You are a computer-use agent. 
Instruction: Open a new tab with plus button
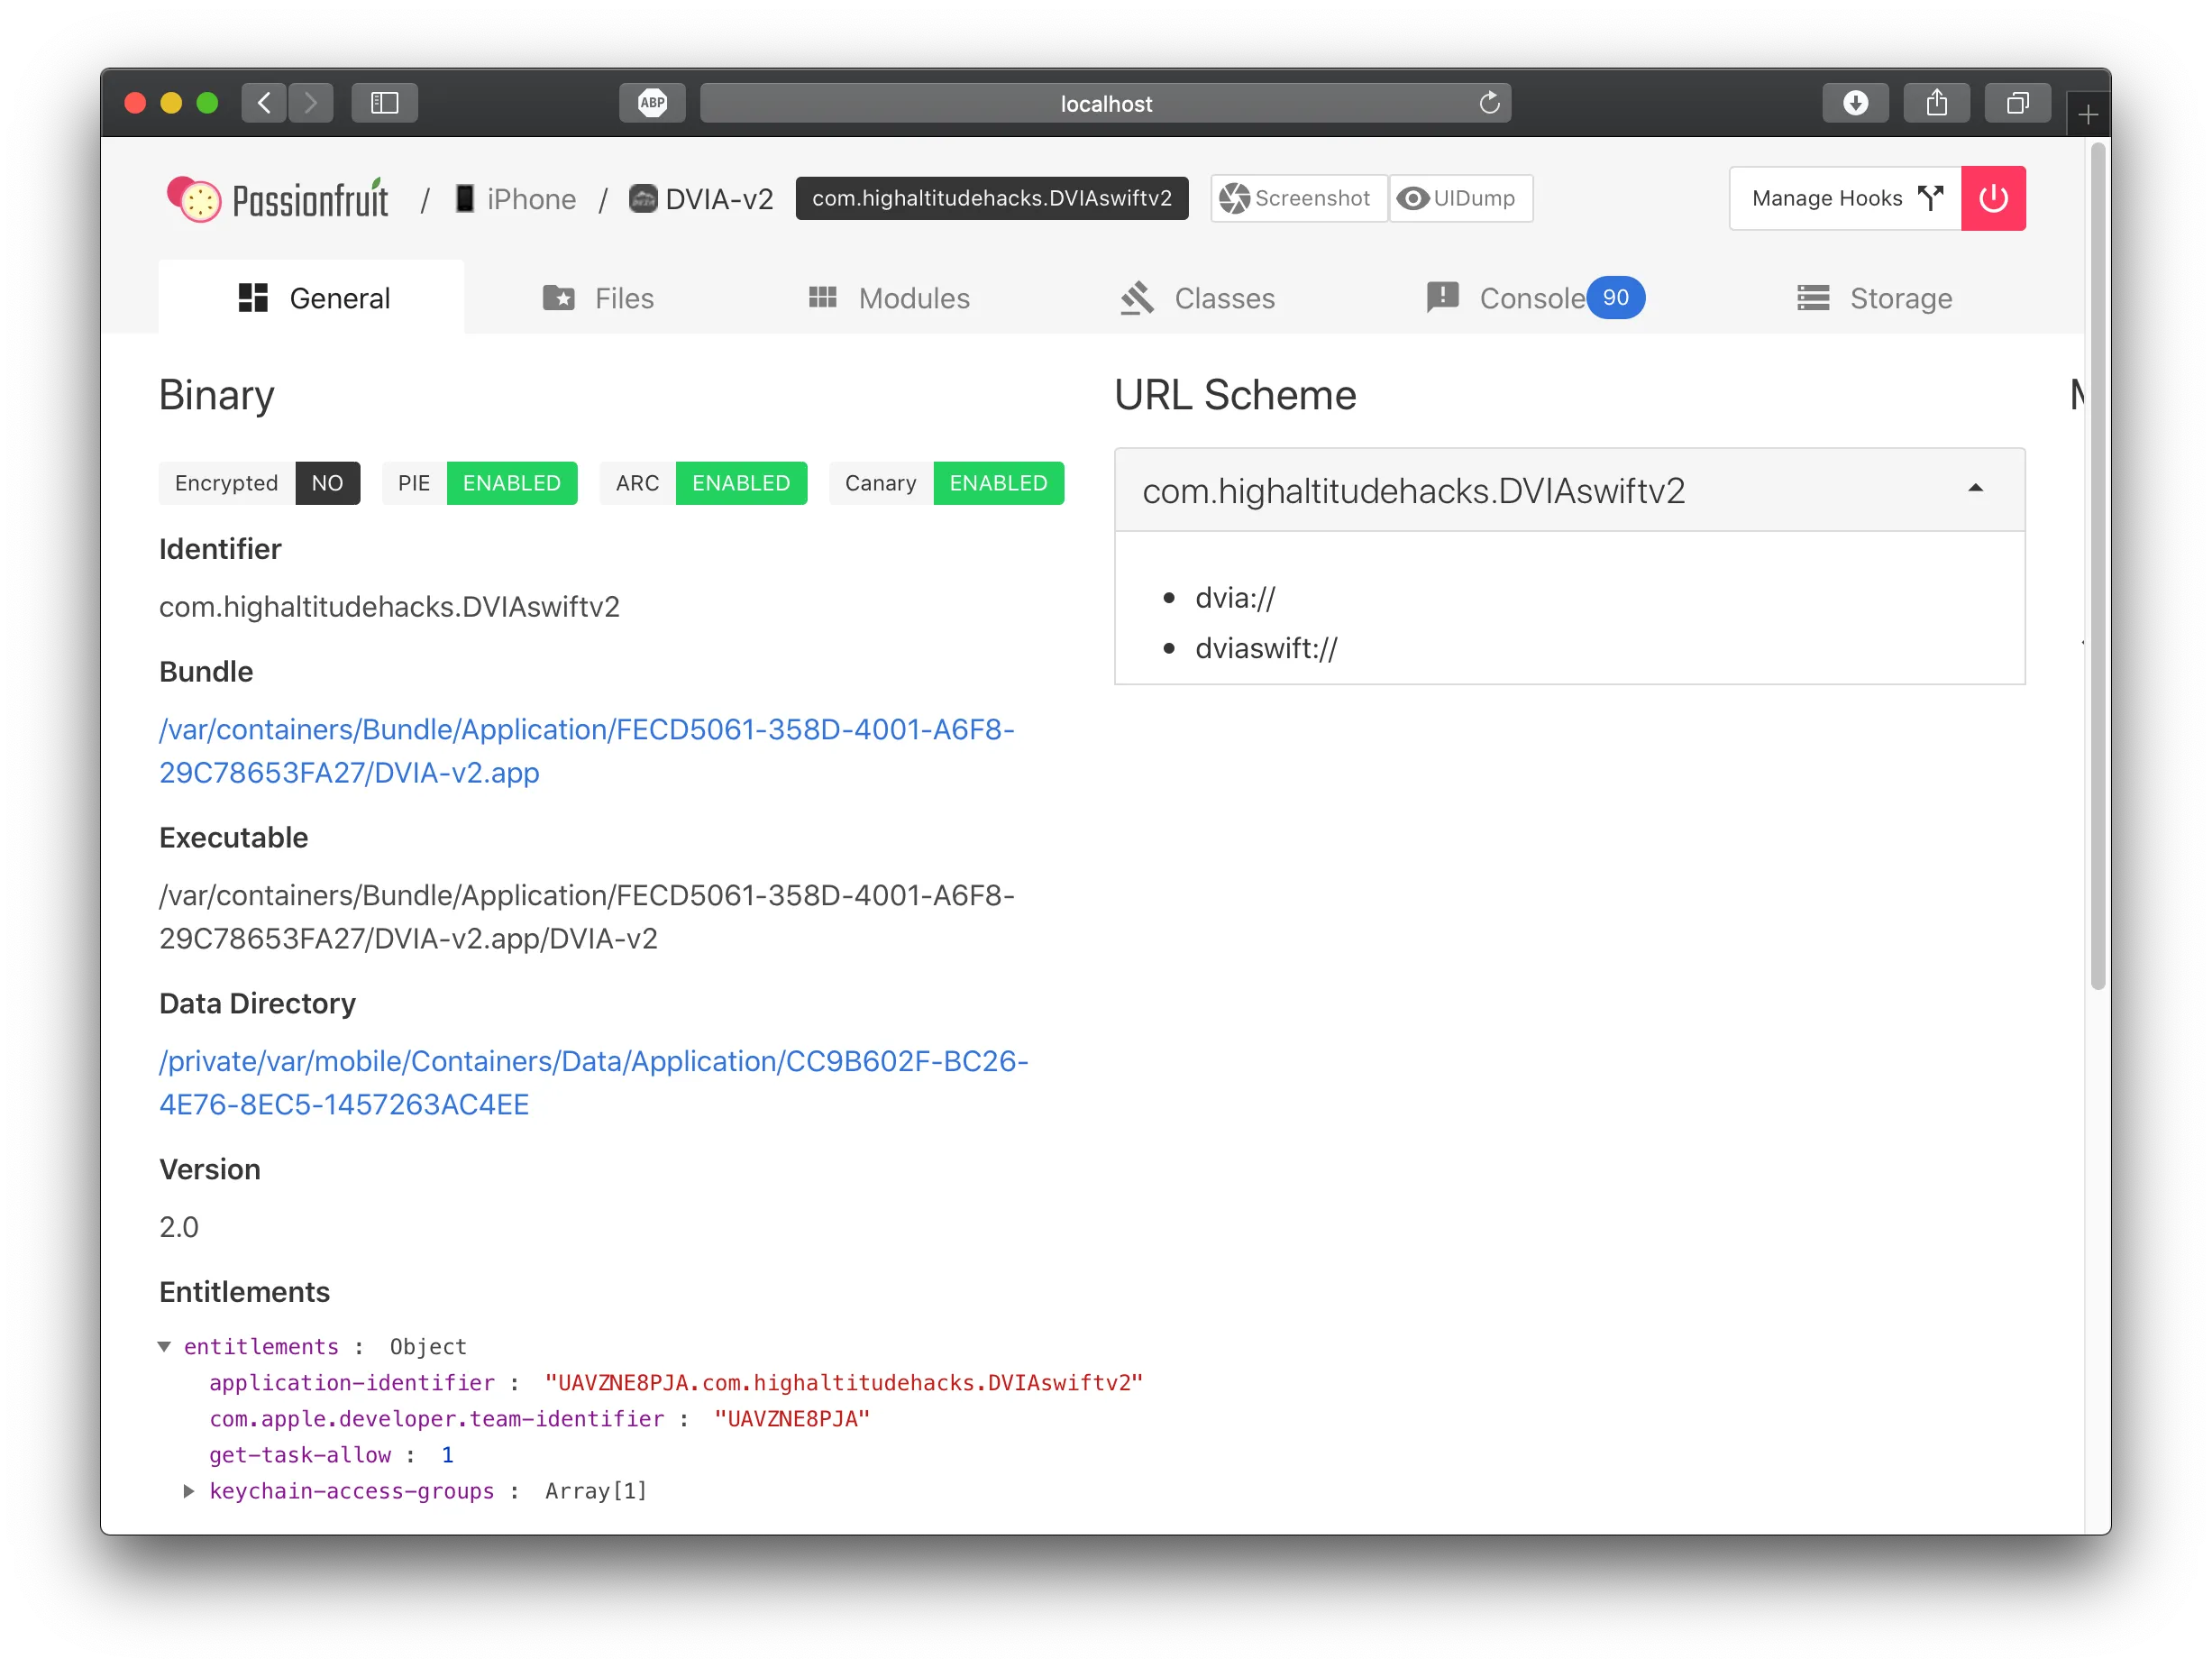pos(2087,115)
